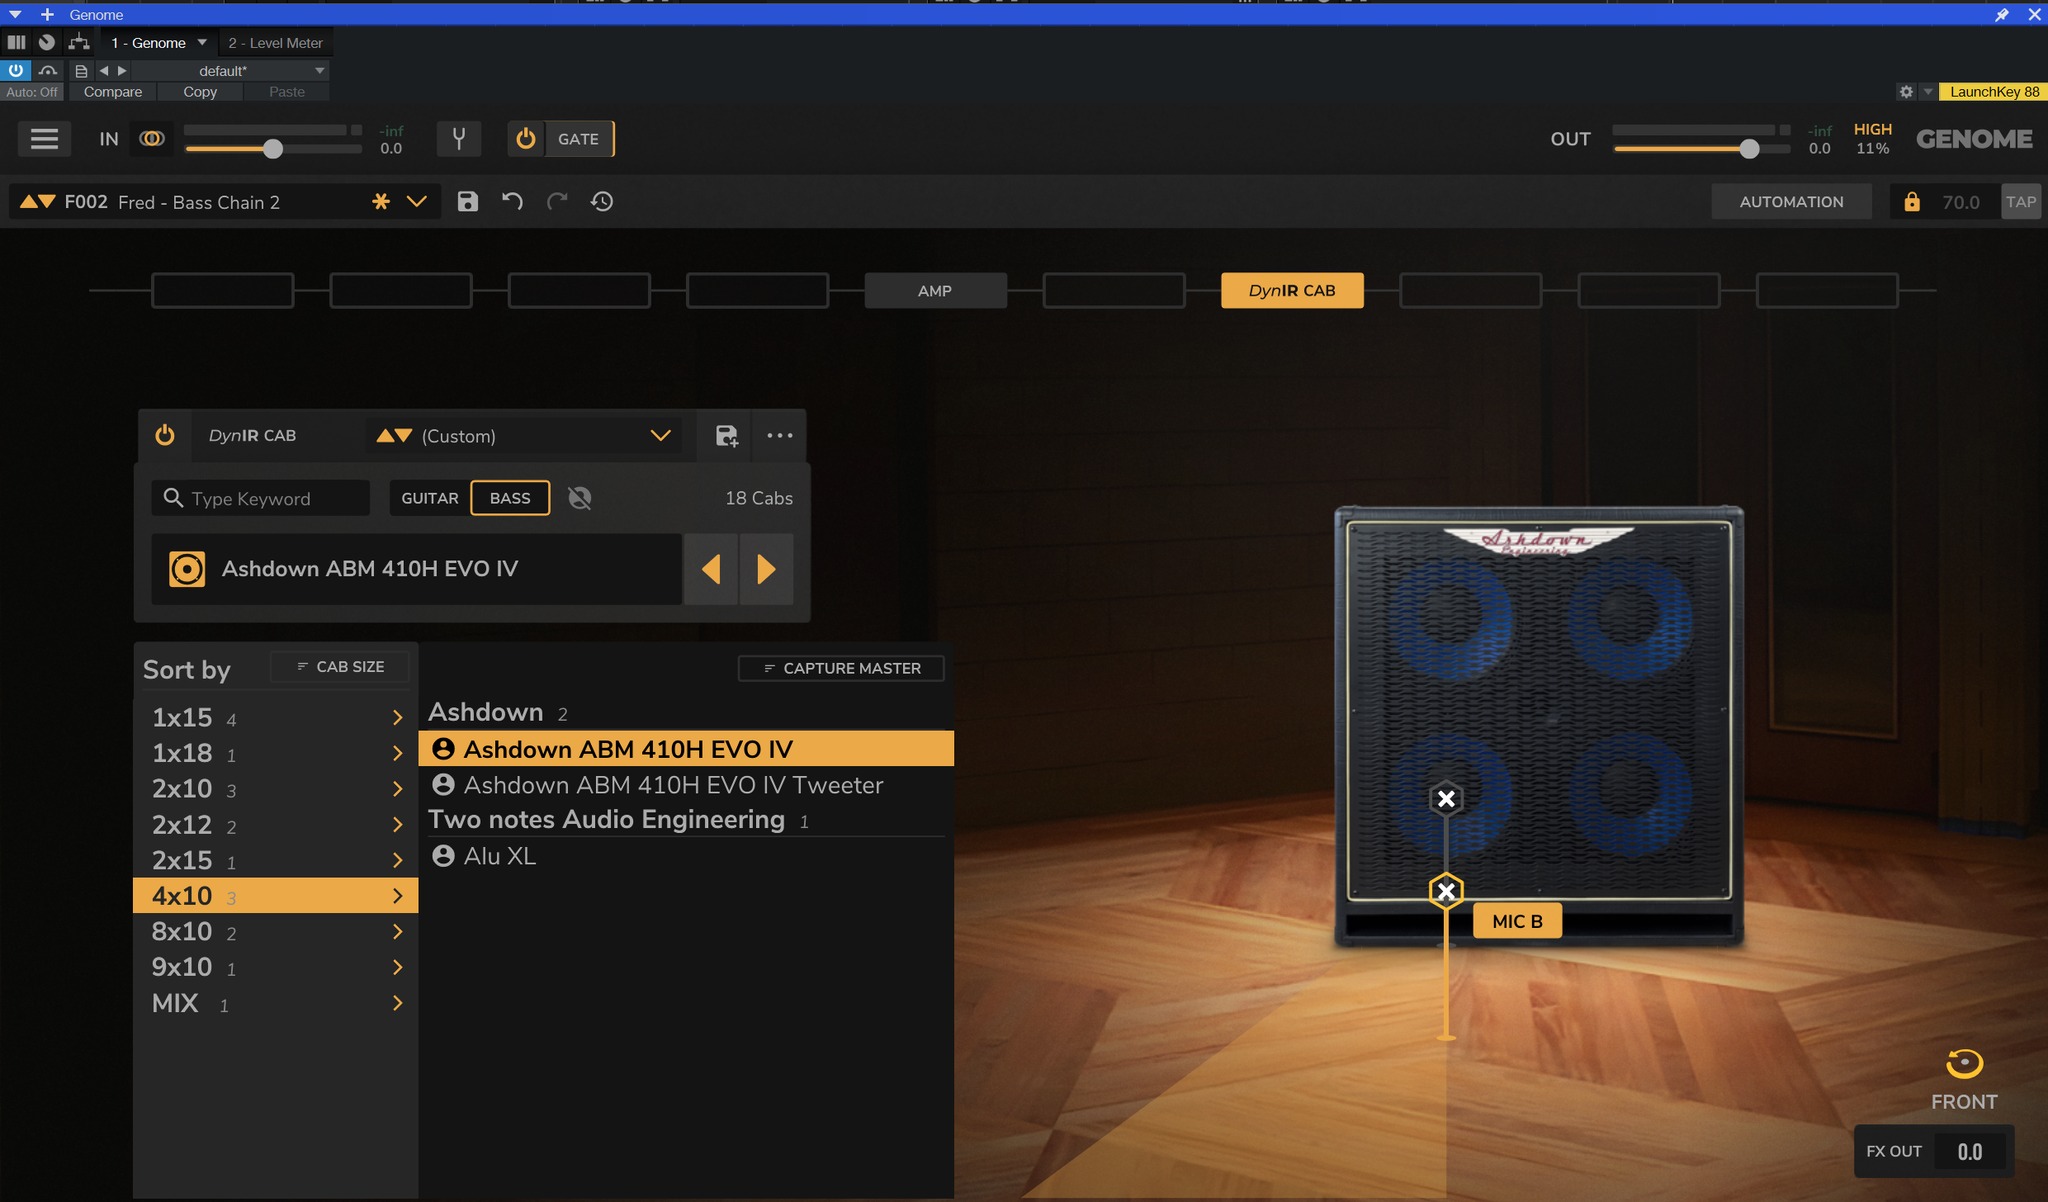
Task: Open plugin settings gear icon
Action: coord(1906,92)
